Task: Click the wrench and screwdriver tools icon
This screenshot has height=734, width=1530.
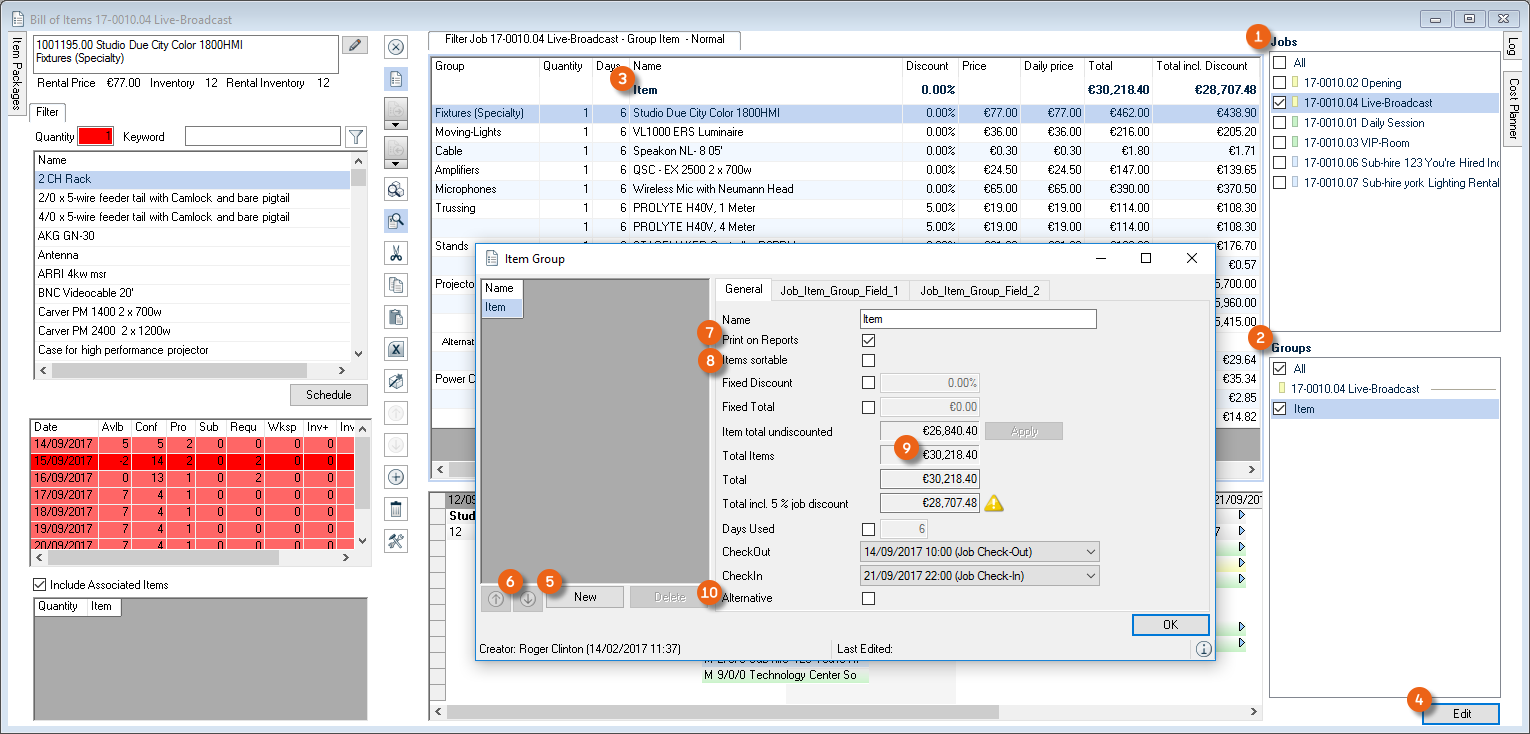Action: 396,541
